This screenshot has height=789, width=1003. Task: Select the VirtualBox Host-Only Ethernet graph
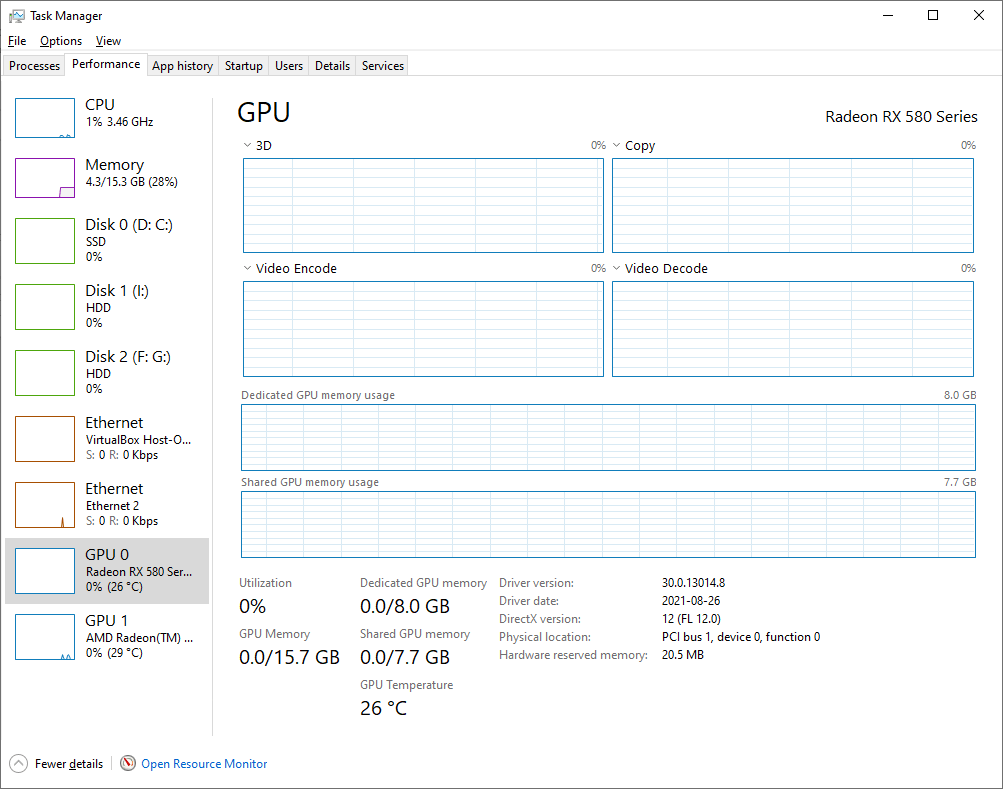45,438
